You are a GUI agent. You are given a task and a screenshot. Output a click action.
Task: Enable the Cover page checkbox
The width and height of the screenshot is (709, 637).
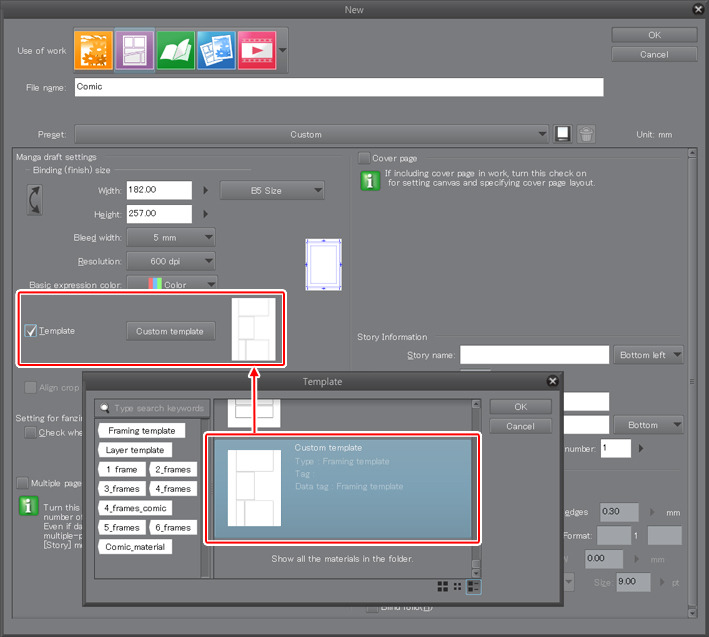[364, 158]
